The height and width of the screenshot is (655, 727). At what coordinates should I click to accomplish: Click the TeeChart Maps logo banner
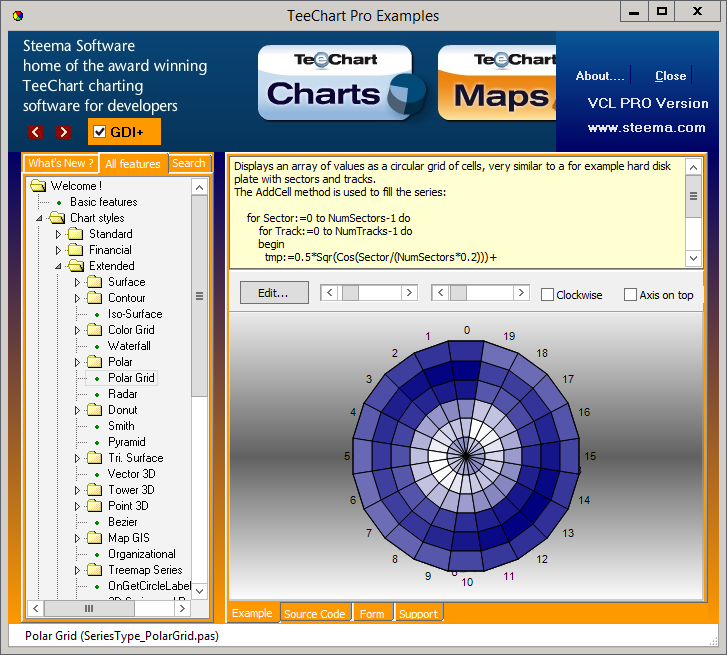(x=497, y=83)
